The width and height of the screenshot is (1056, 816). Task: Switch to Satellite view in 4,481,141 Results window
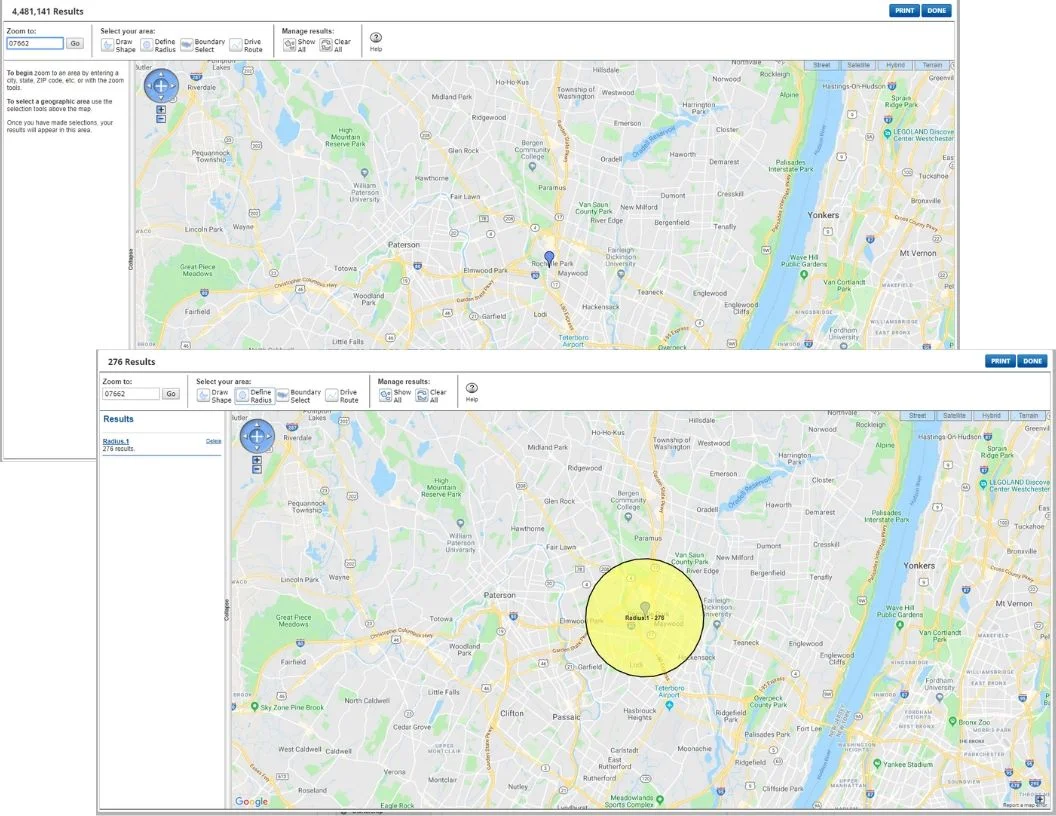coord(858,65)
